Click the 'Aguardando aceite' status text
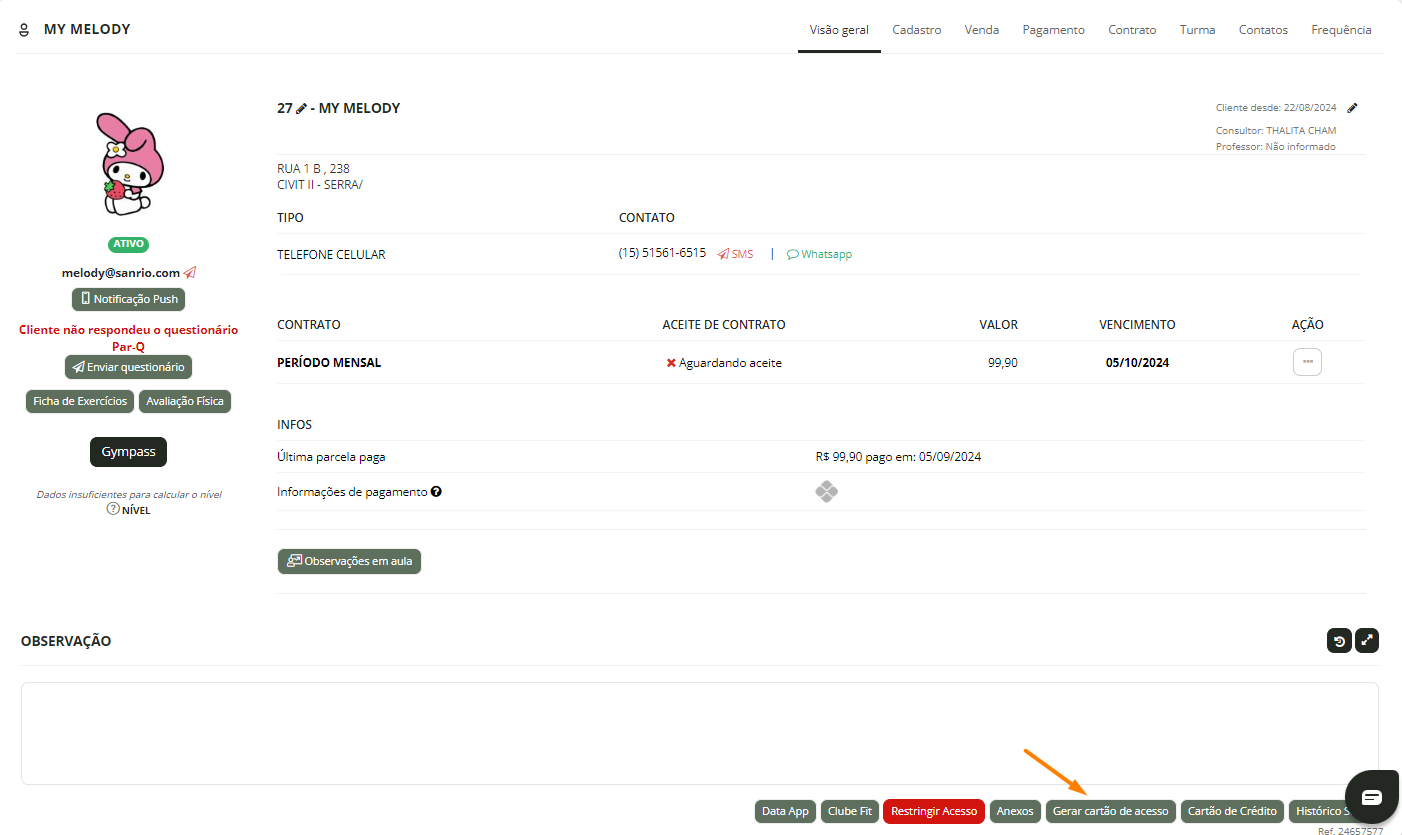The width and height of the screenshot is (1402, 835). pyautogui.click(x=730, y=363)
